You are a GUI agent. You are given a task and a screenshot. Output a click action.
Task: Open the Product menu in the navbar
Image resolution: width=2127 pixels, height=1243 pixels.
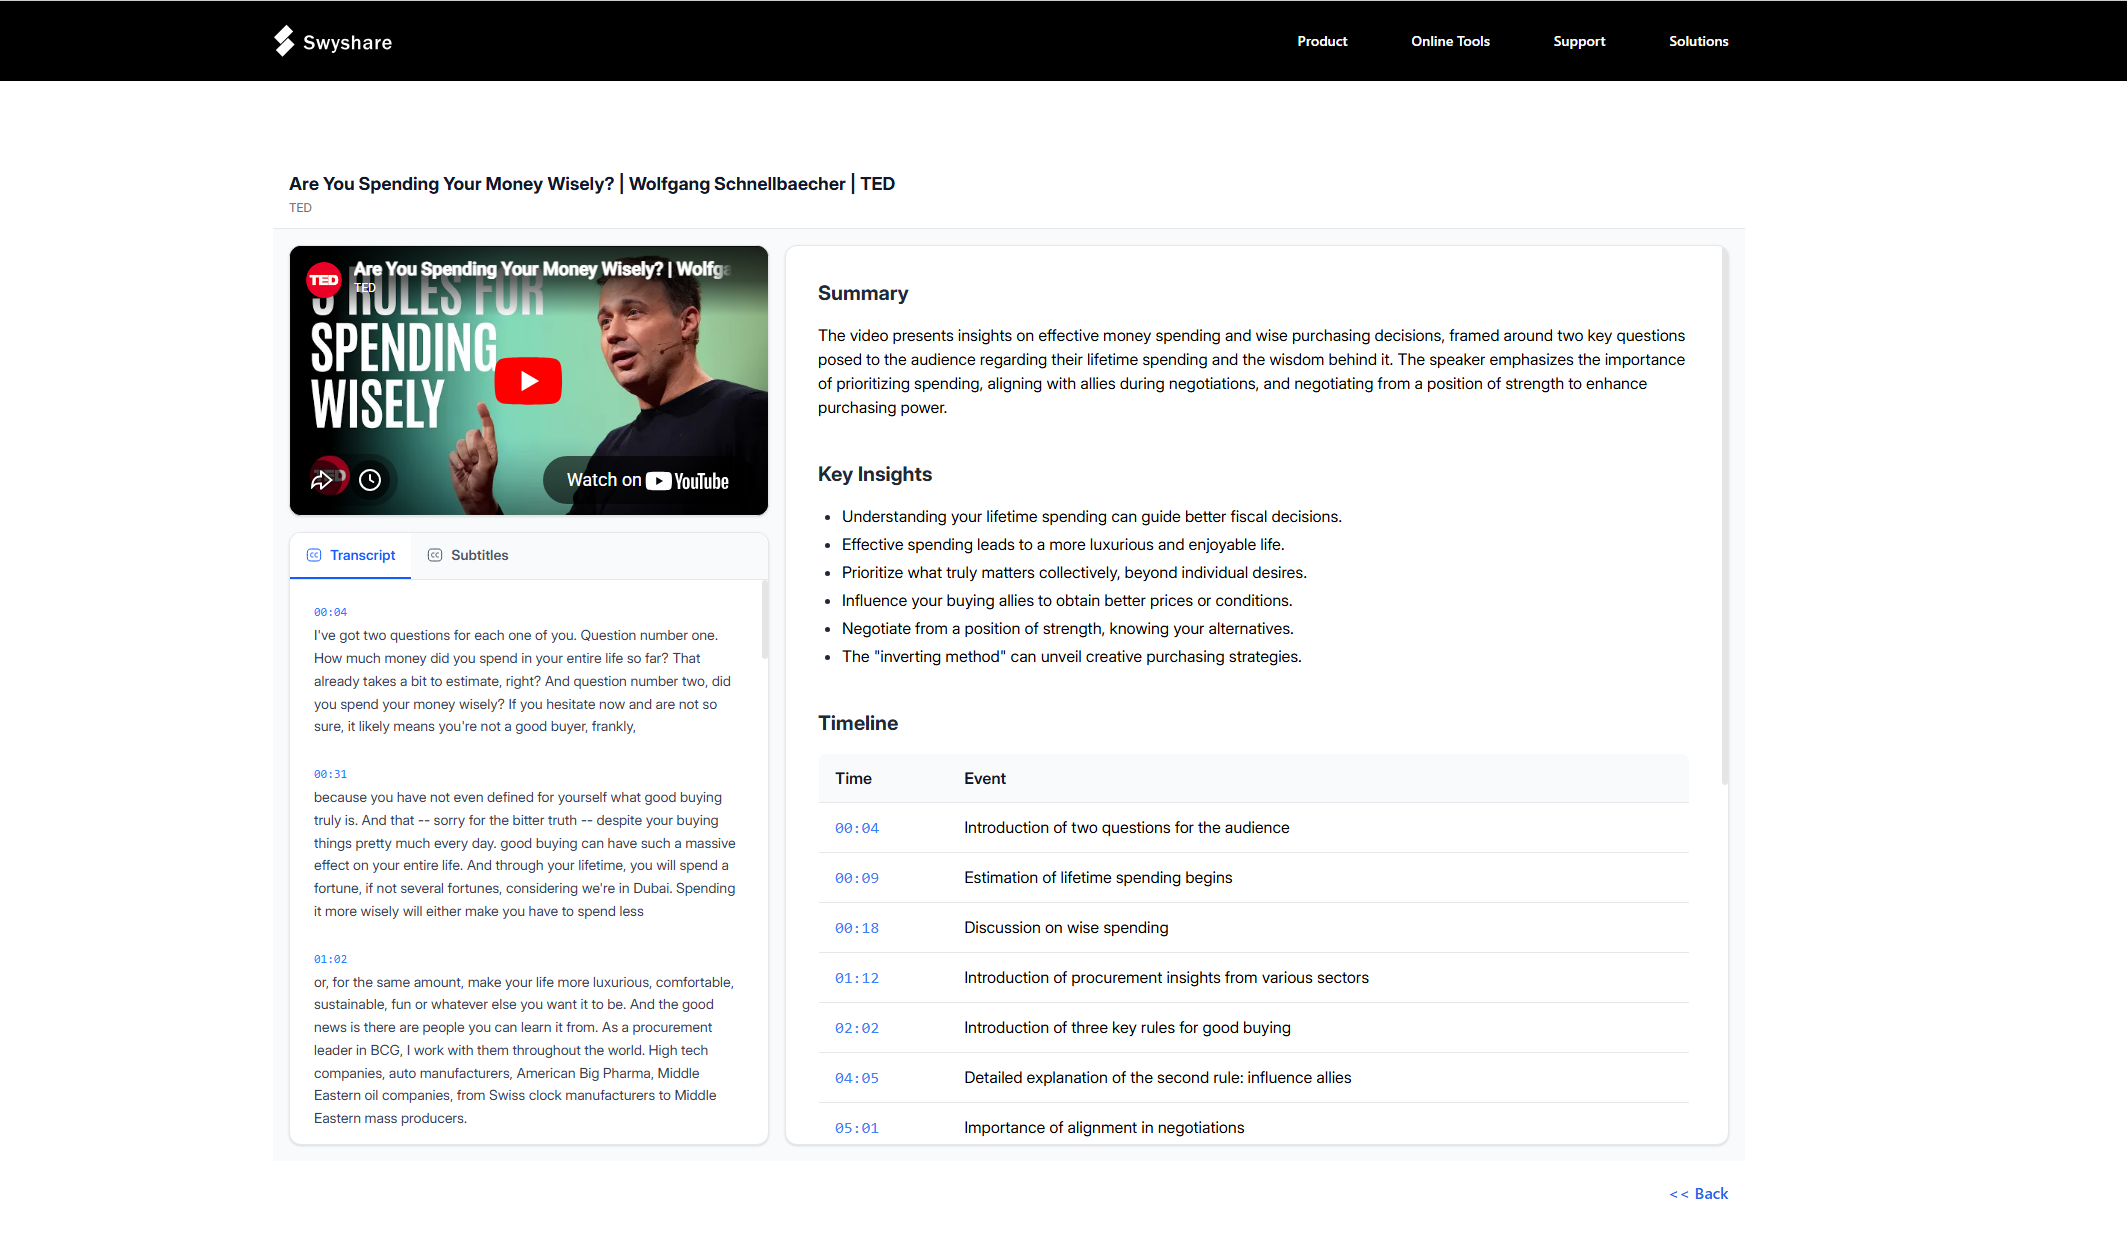coord(1321,41)
